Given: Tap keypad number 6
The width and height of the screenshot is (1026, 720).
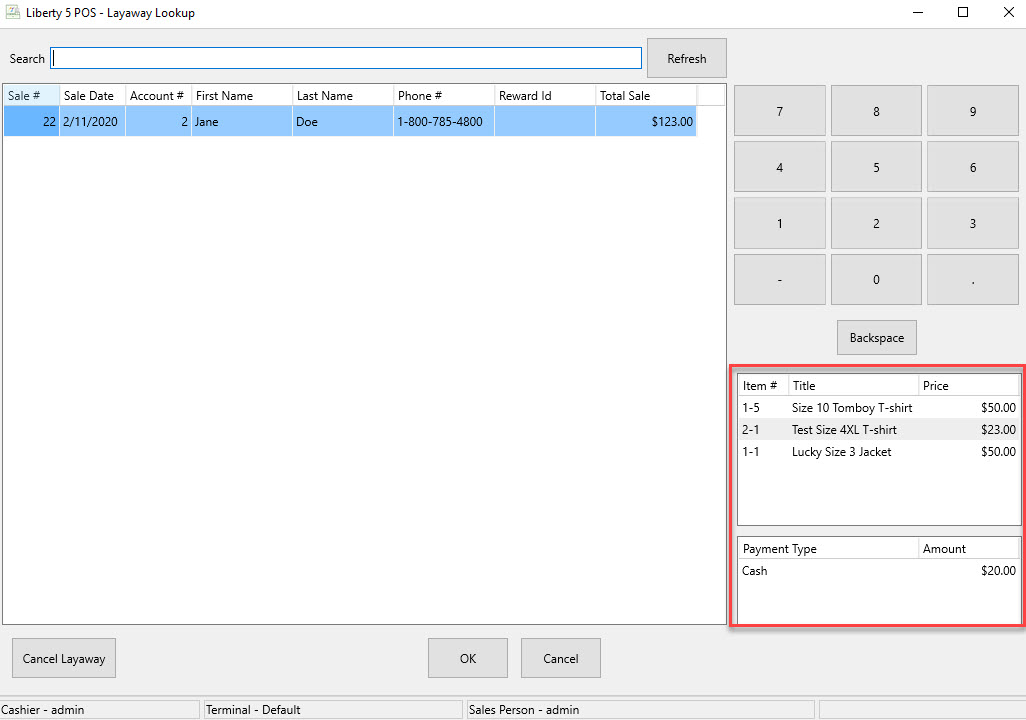Looking at the screenshot, I should 973,168.
